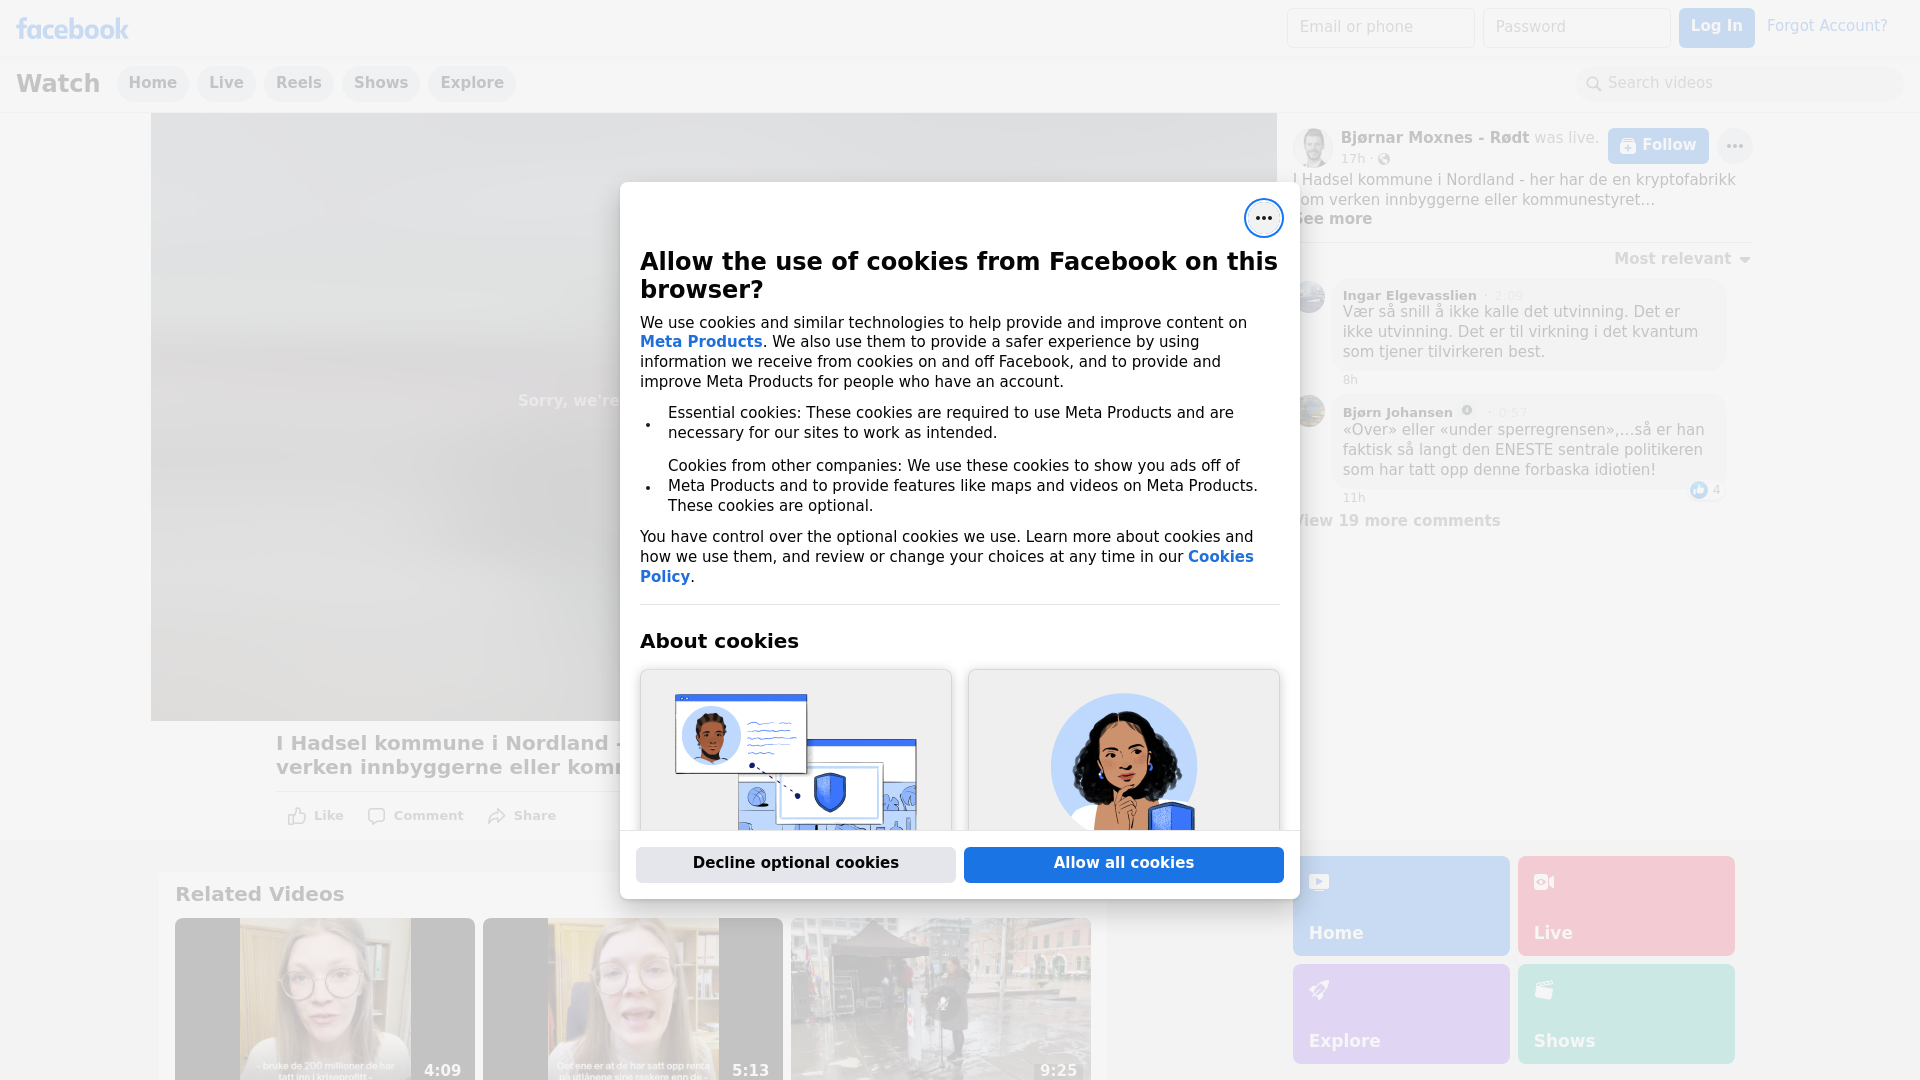Click the Share arrow icon under video

pos(497,816)
